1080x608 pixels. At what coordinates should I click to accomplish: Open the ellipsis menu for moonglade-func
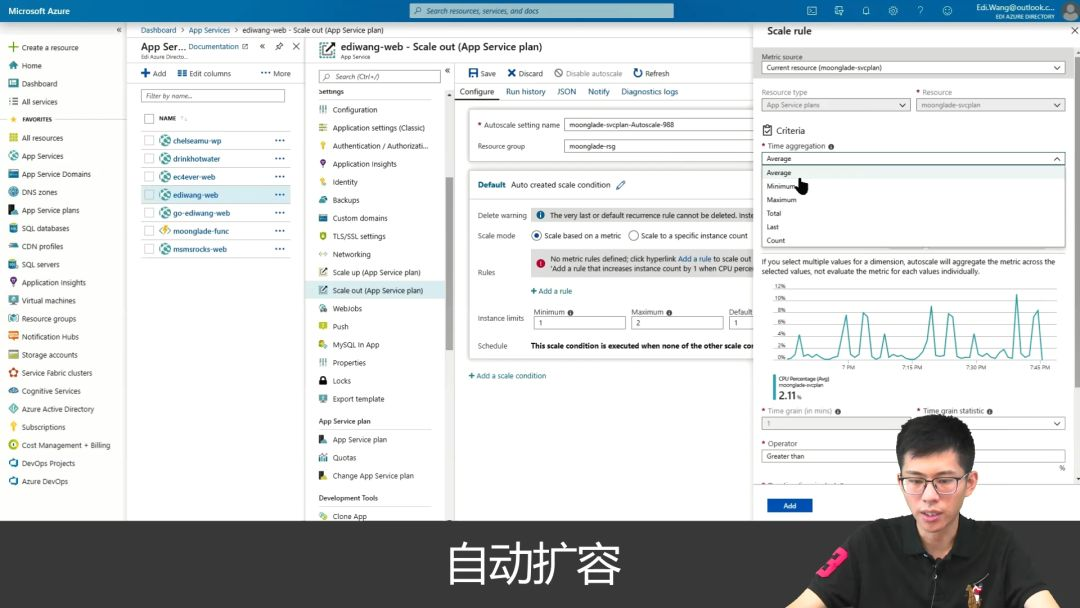(x=280, y=231)
